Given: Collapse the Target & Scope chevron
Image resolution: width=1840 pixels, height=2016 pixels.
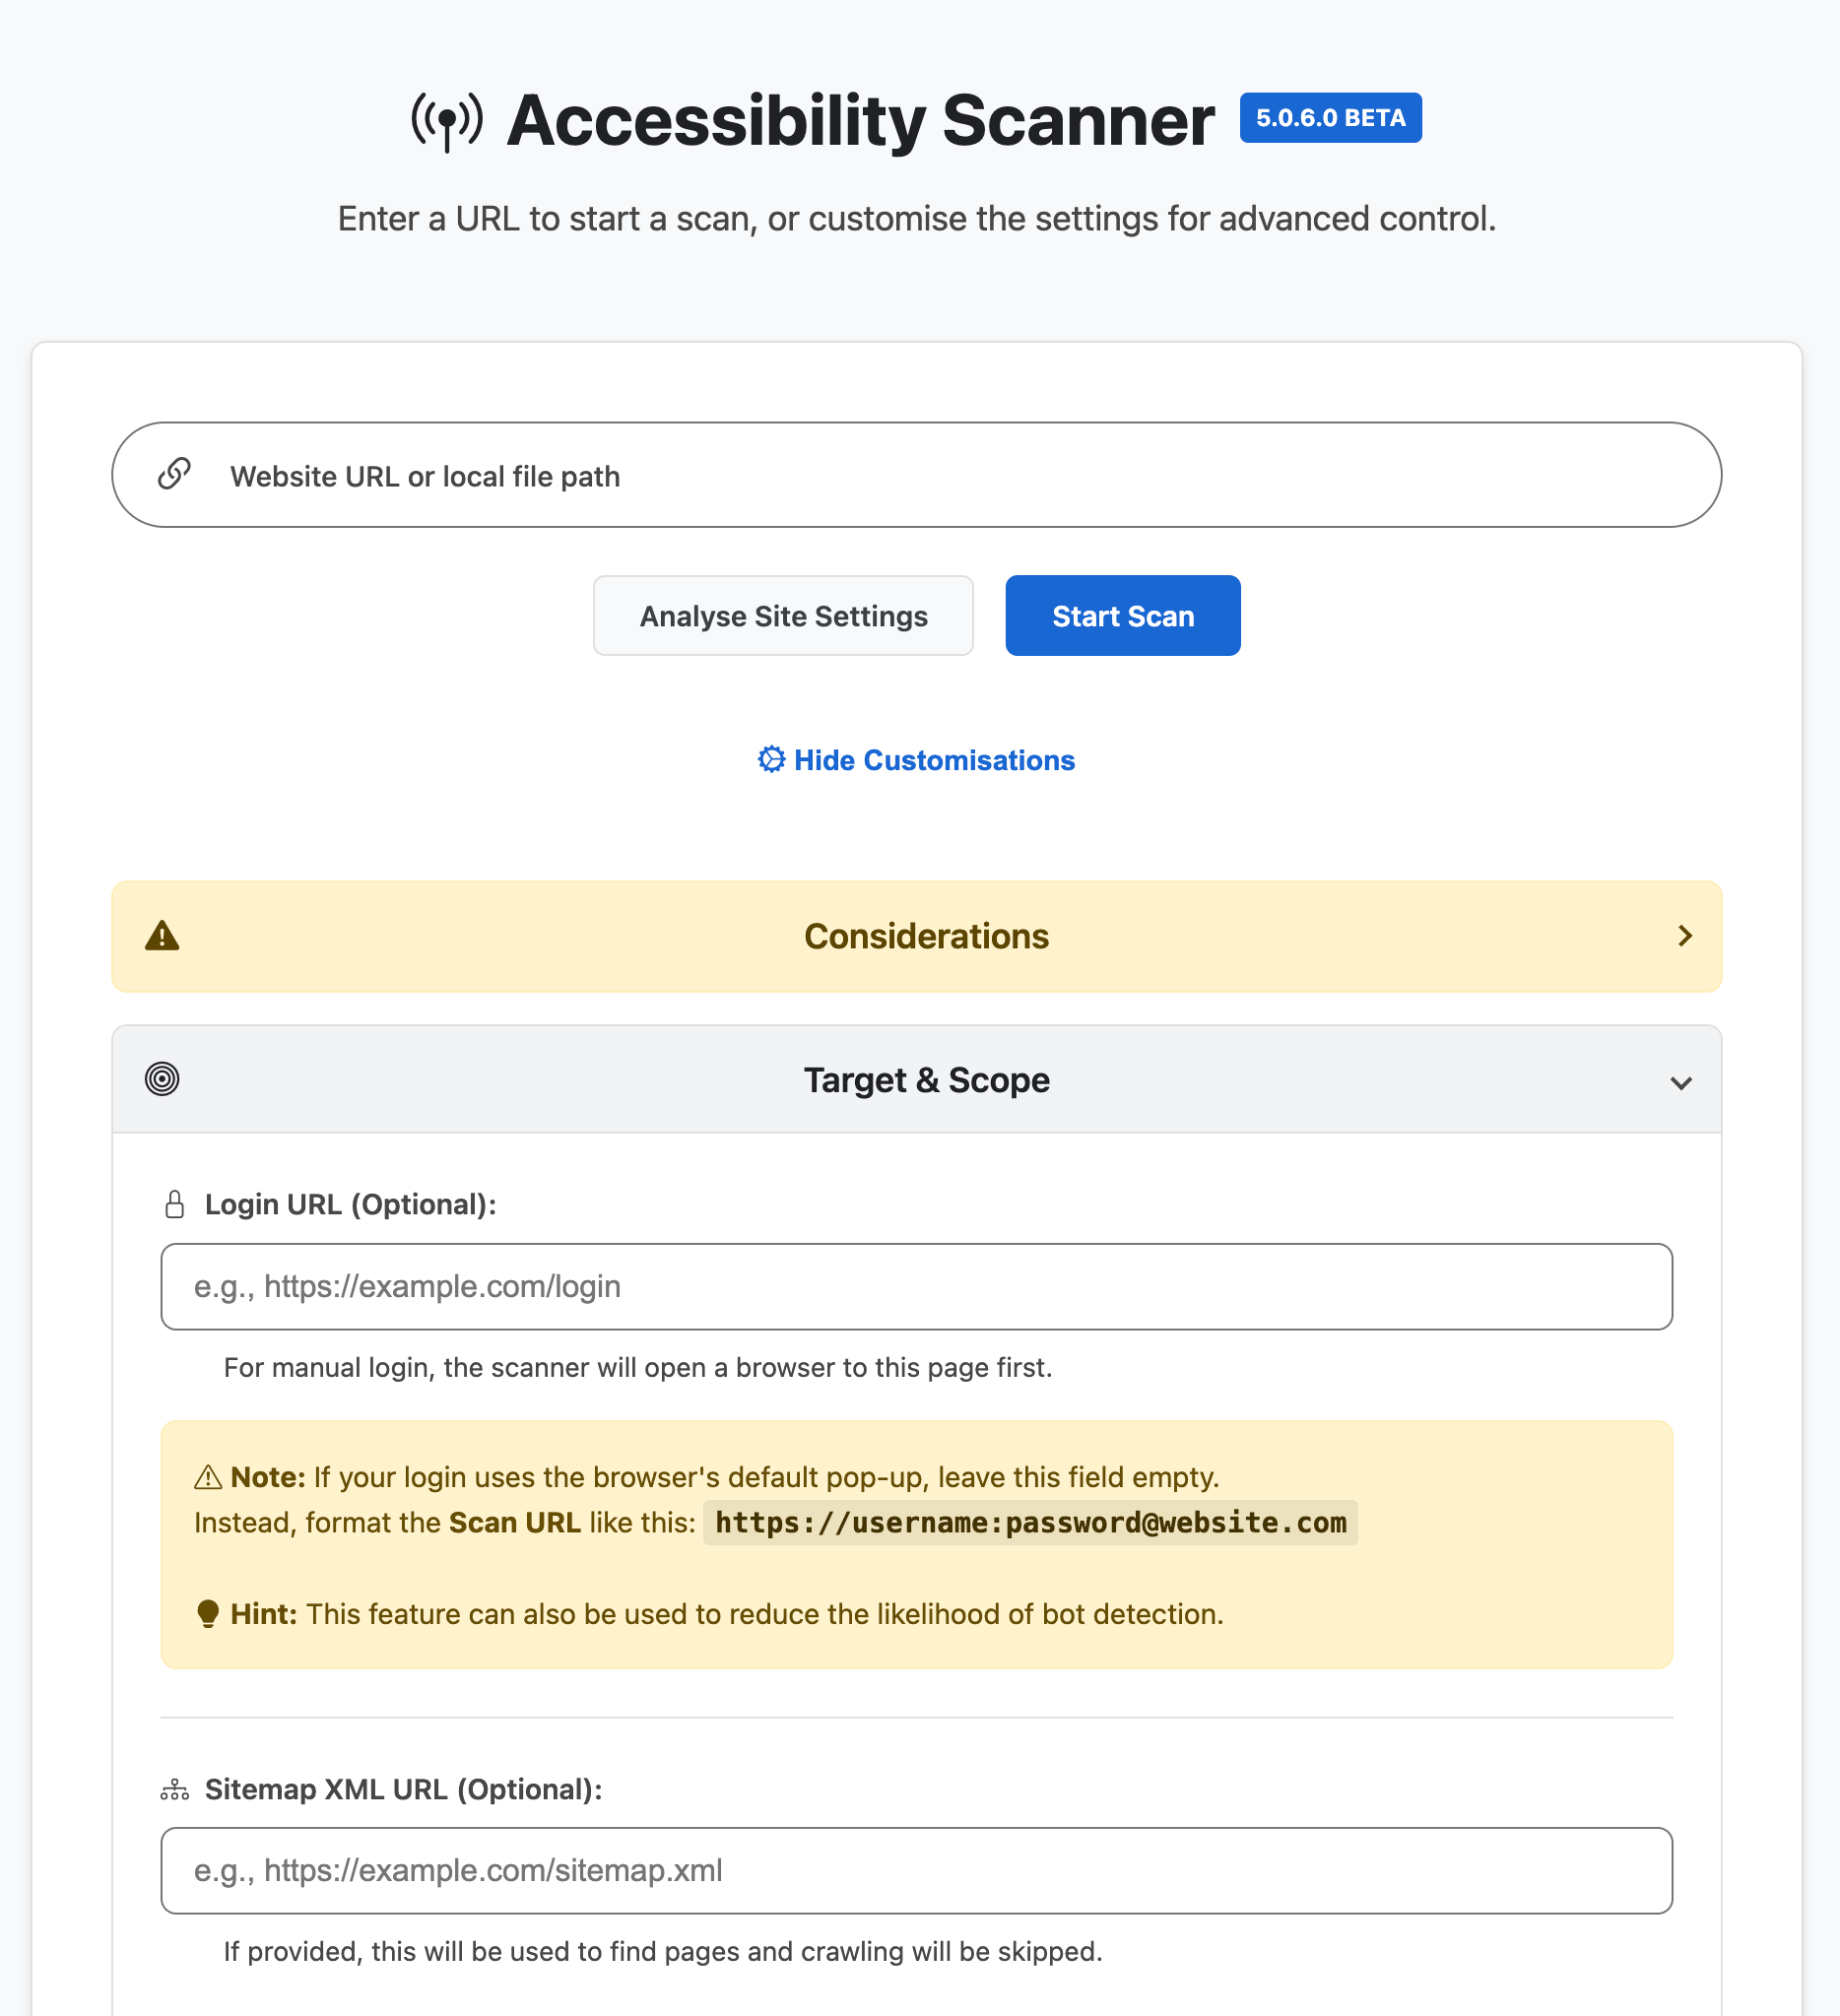Looking at the screenshot, I should pyautogui.click(x=1681, y=1082).
